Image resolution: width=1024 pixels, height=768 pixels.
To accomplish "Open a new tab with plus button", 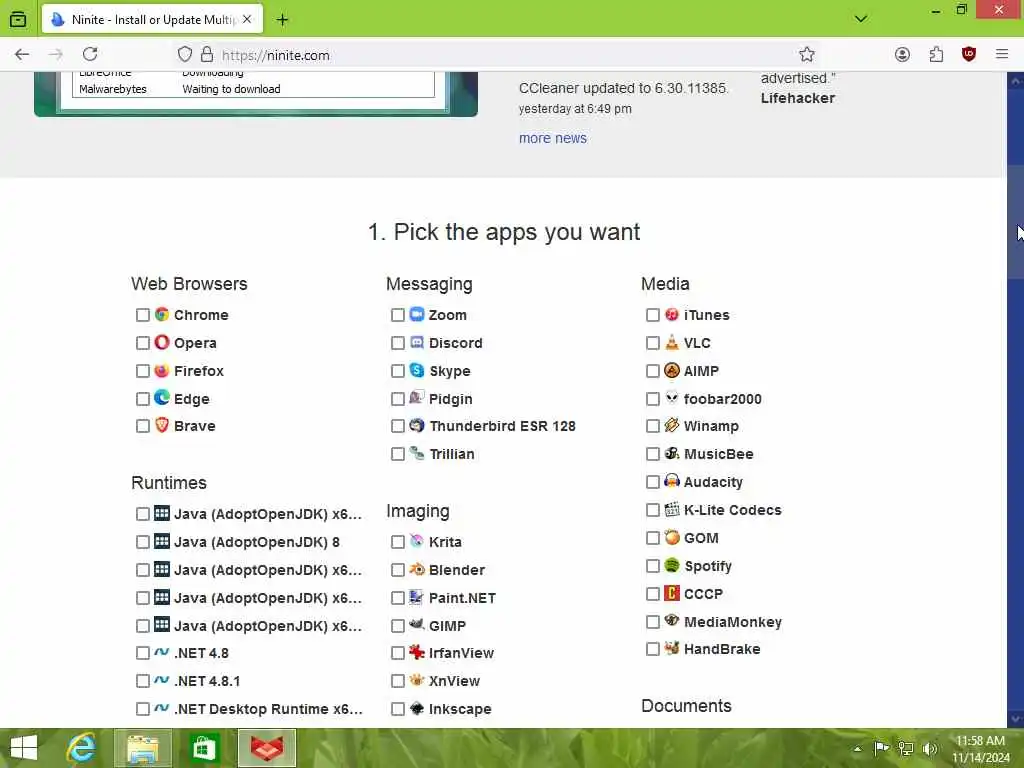I will click(281, 20).
